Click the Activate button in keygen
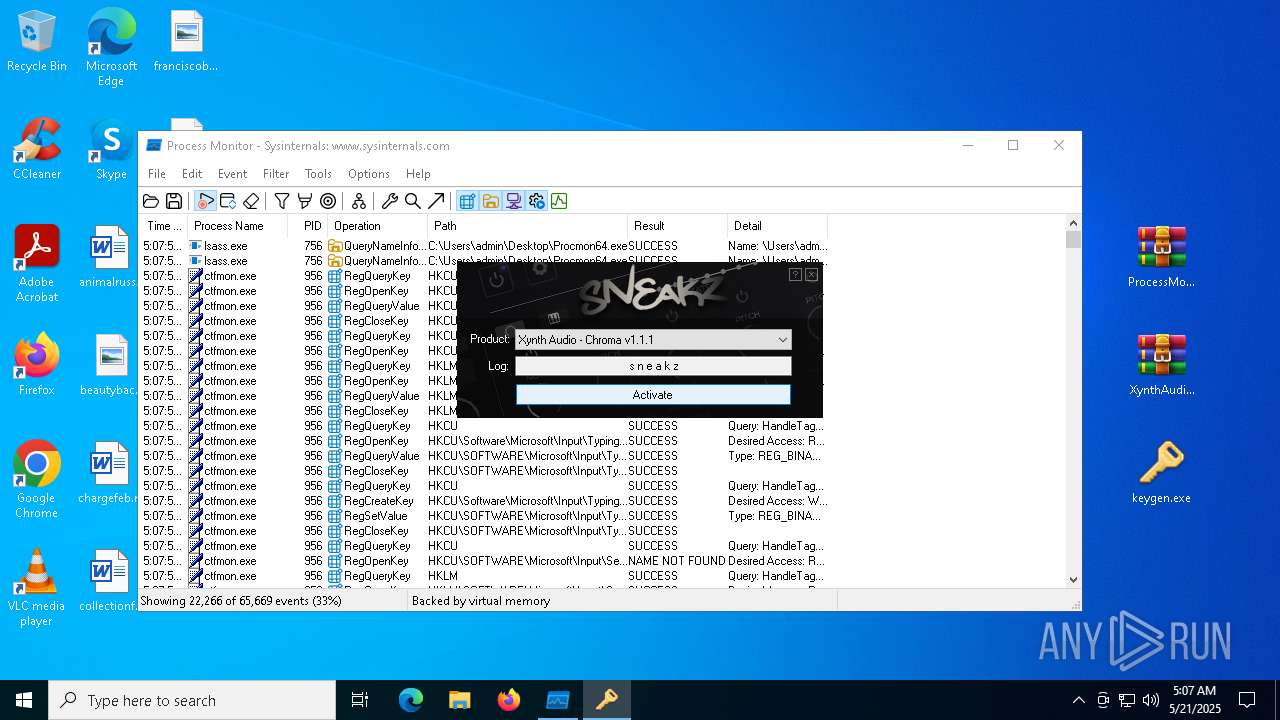 coord(653,395)
